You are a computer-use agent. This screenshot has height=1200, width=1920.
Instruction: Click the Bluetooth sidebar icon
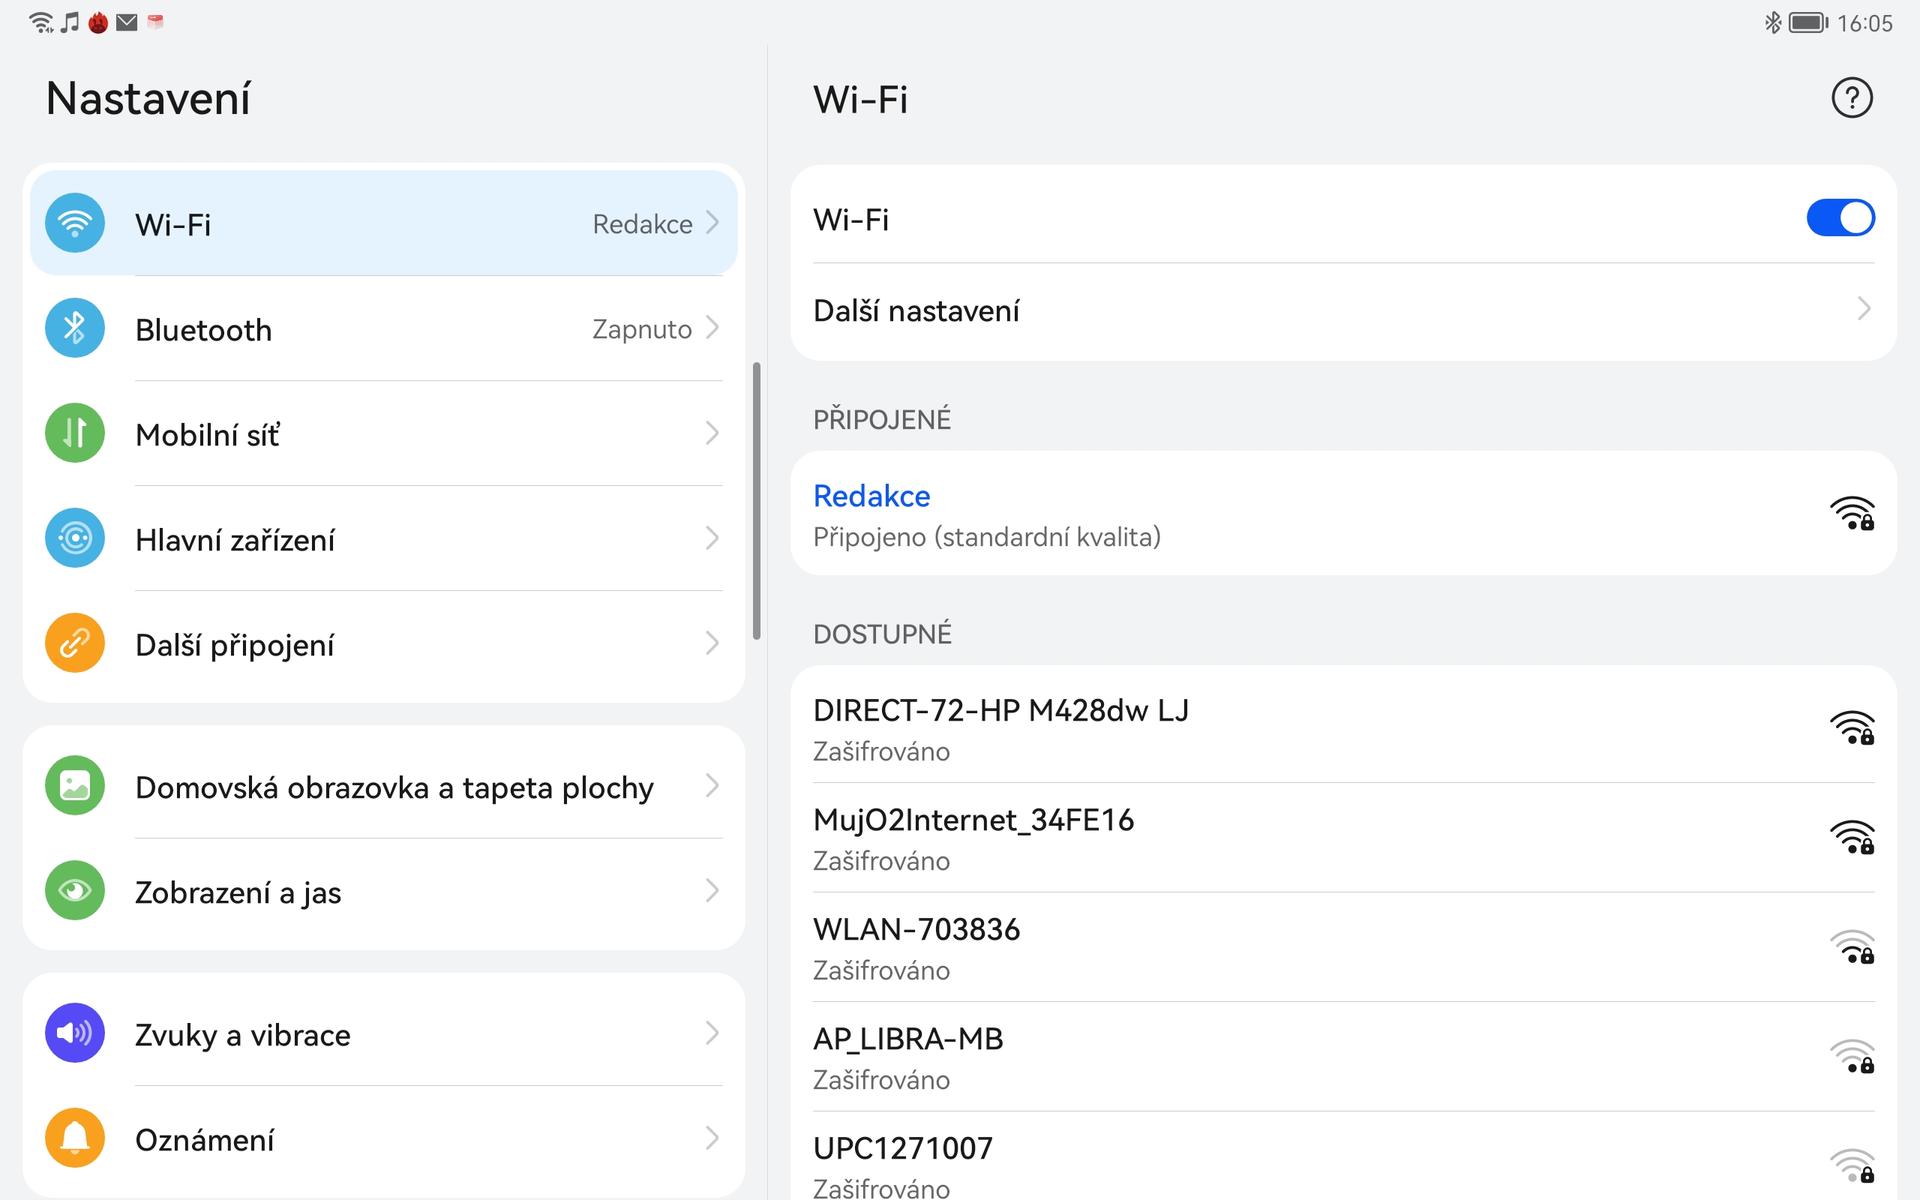coord(75,328)
